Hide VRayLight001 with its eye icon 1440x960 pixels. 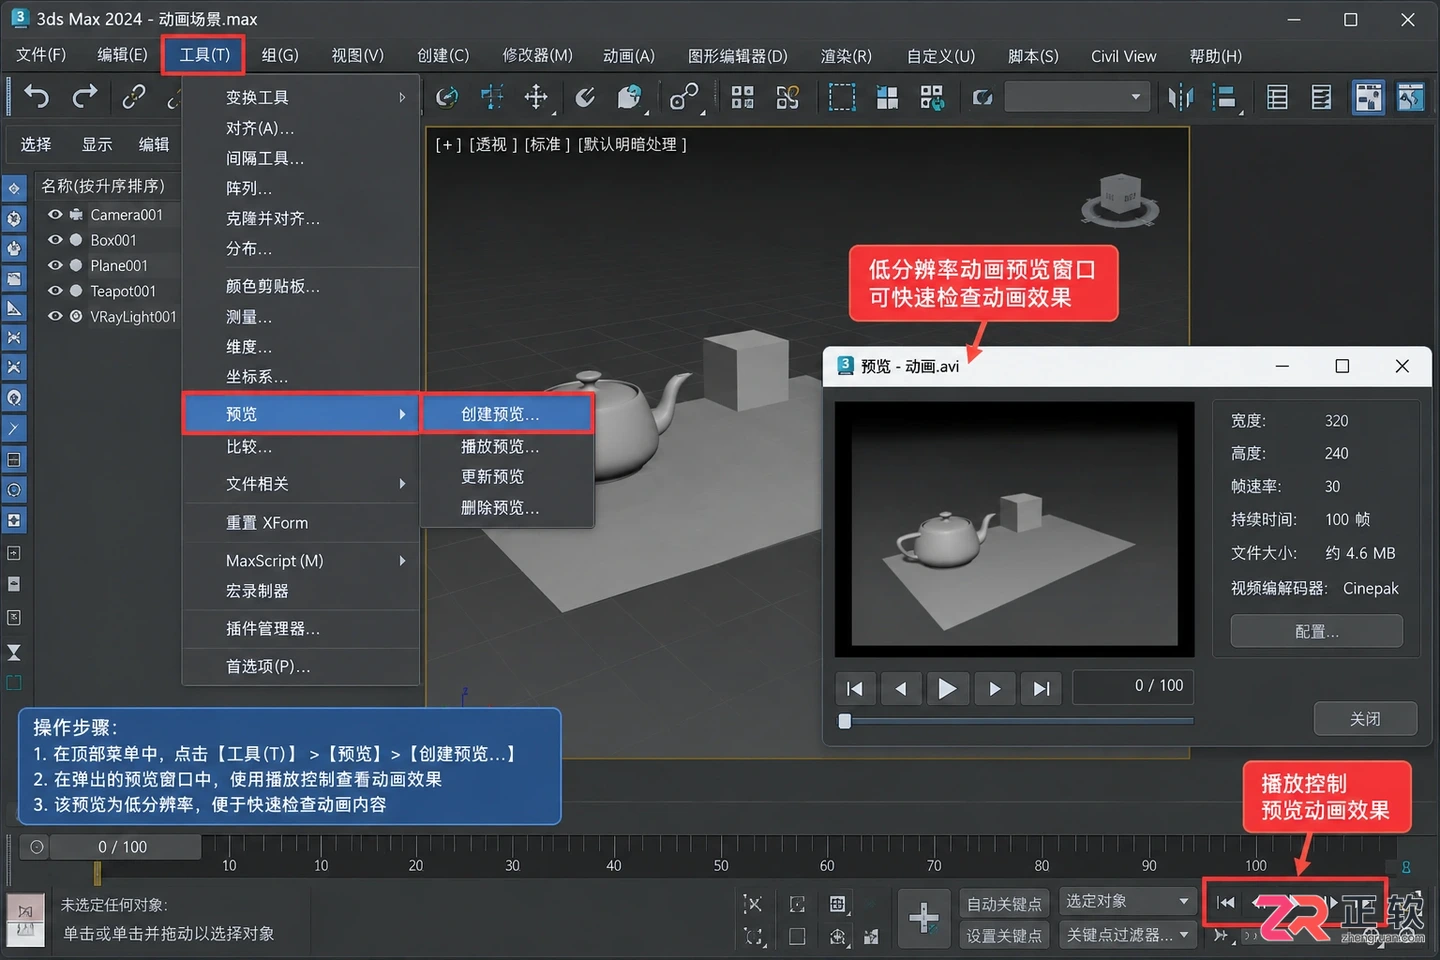click(55, 316)
